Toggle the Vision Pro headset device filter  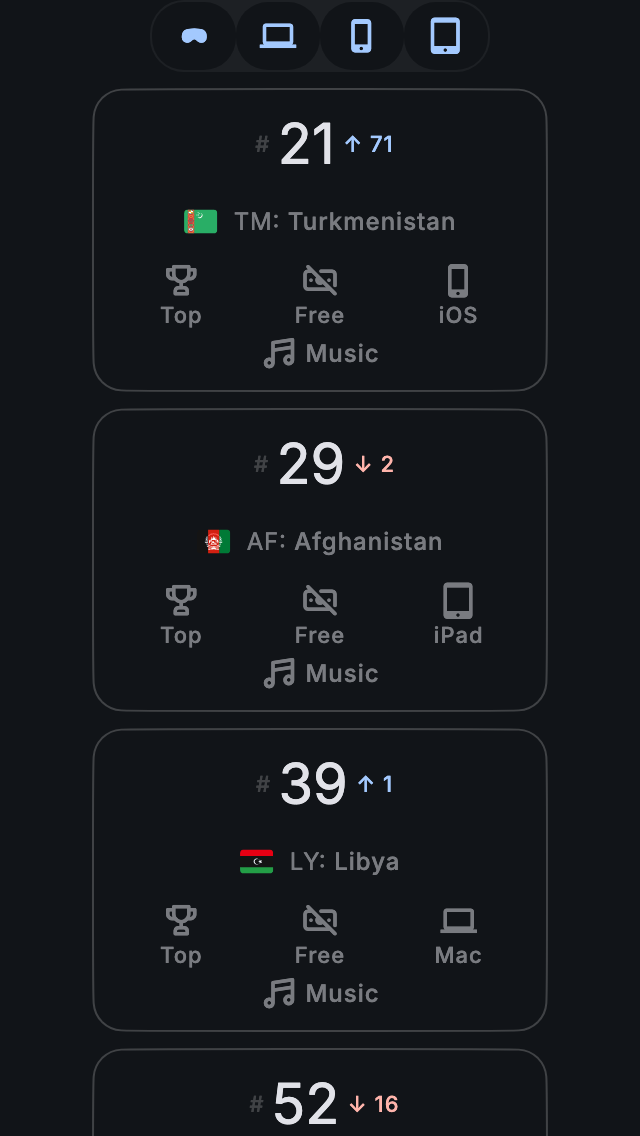[194, 37]
